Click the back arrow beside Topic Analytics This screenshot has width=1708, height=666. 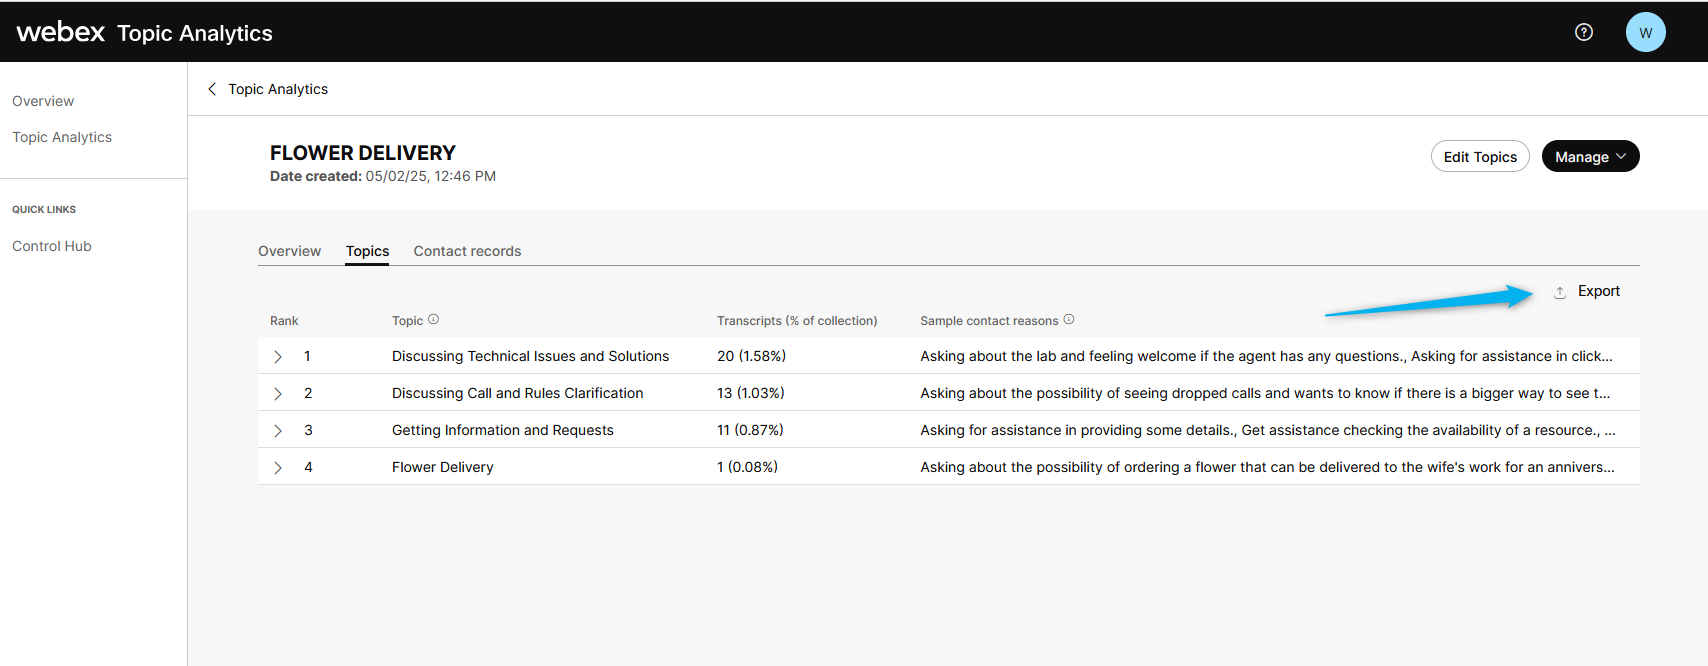click(x=212, y=89)
